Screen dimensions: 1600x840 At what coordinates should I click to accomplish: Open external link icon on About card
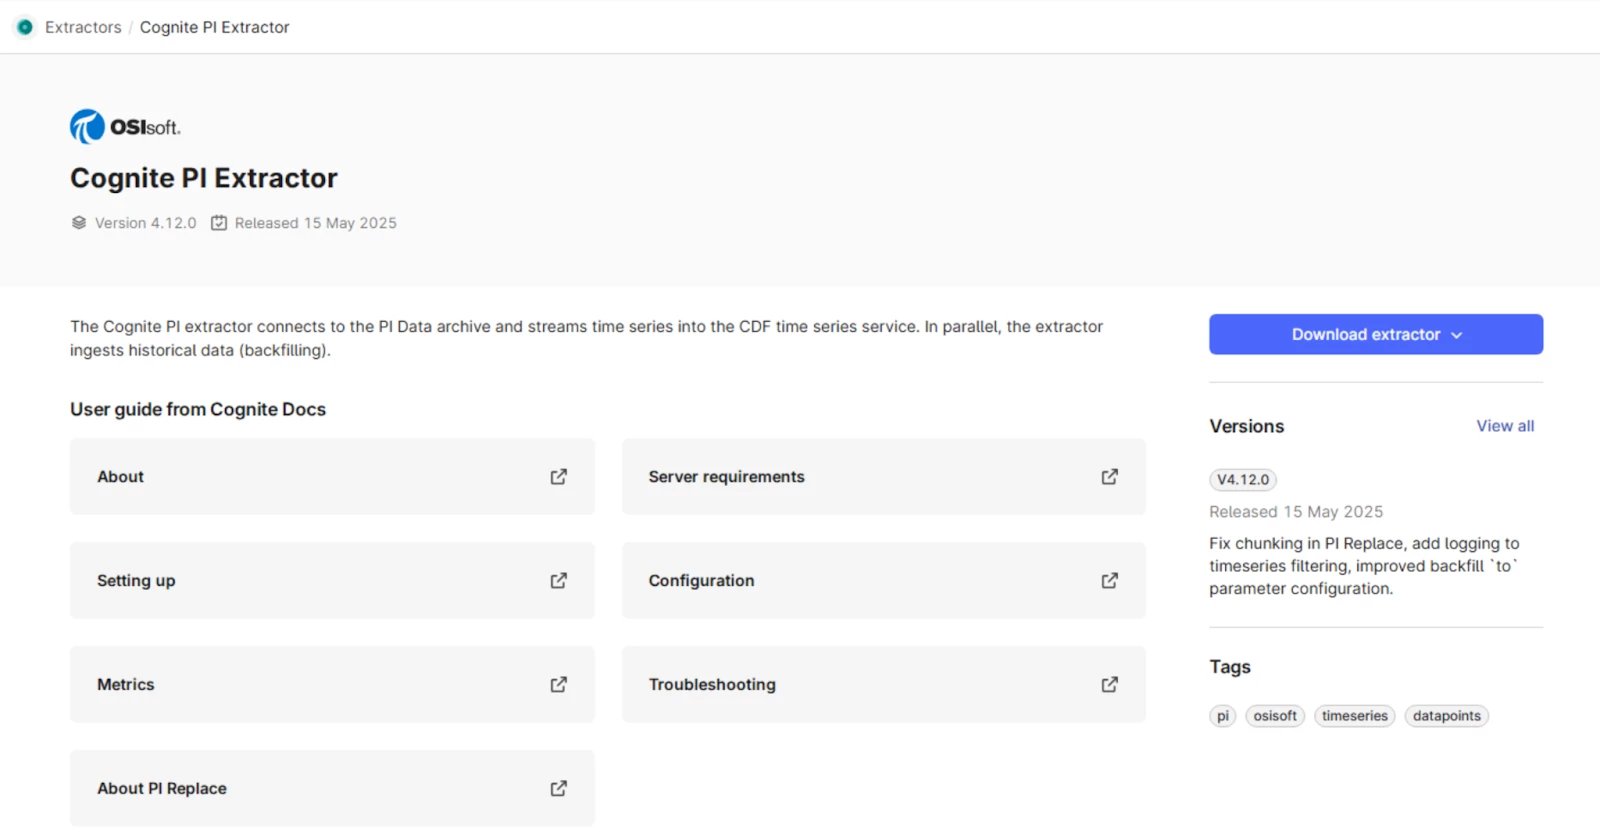pyautogui.click(x=559, y=477)
